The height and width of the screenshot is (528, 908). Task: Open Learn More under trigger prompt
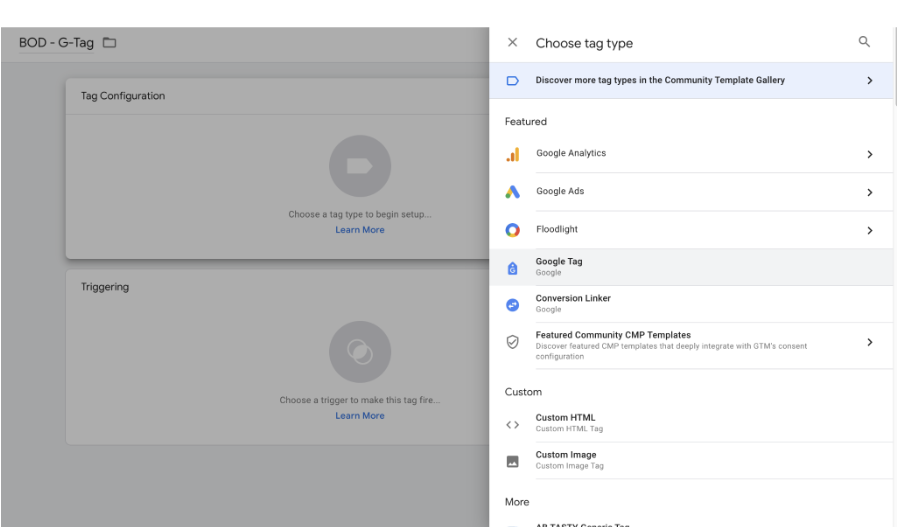pyautogui.click(x=360, y=416)
